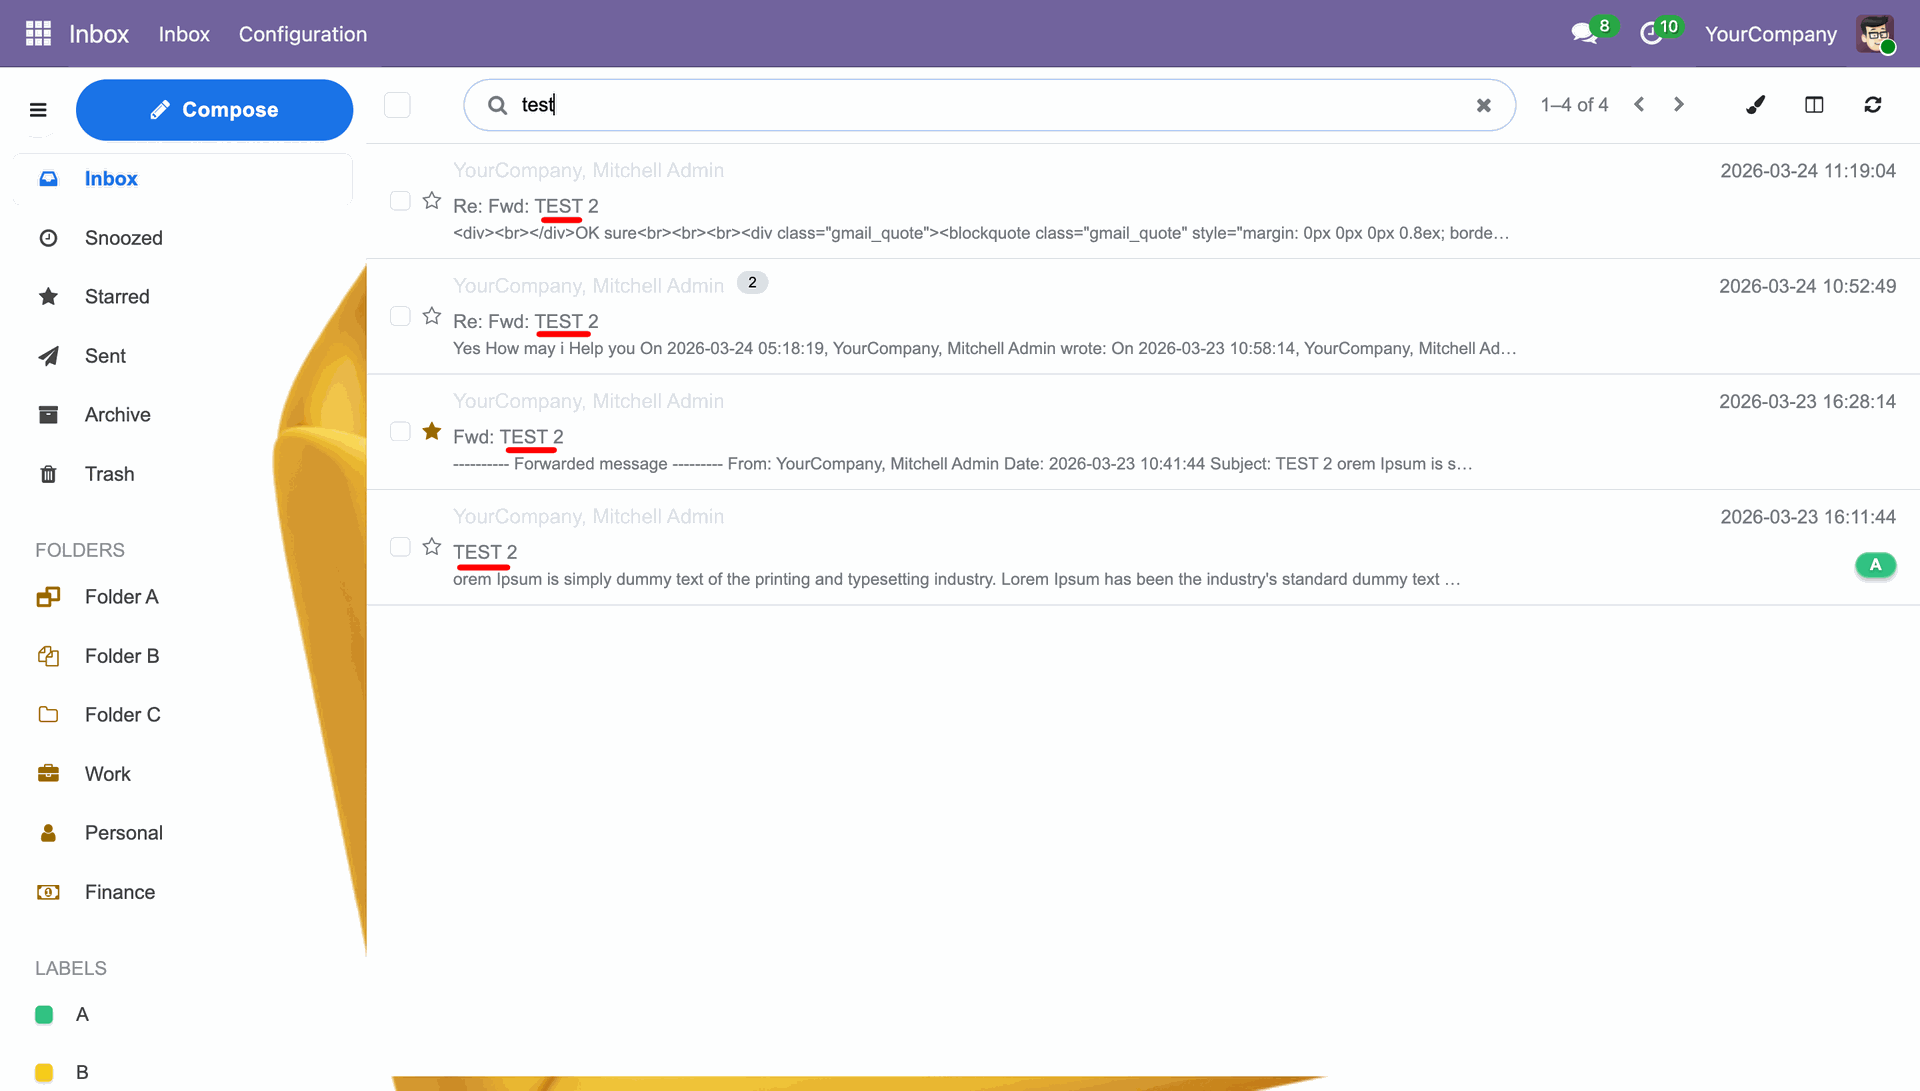Unstar the Fwd: TEST 2 message
This screenshot has width=1920, height=1091.
432,431
